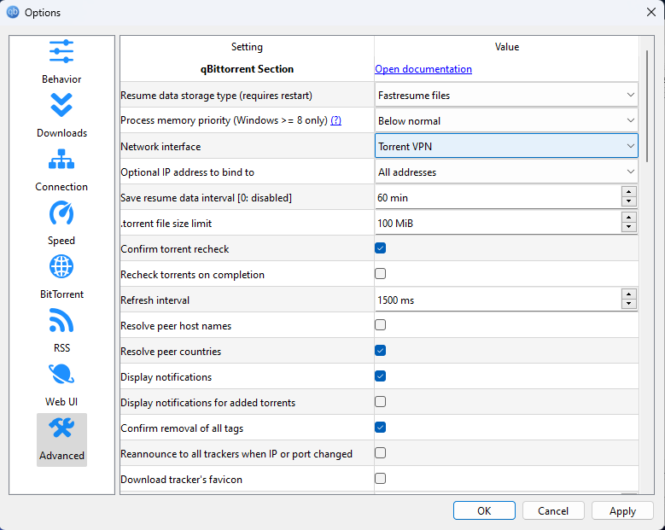Decrease Save resume data interval value
Viewport: 665px width, 530px height.
[x=629, y=202]
